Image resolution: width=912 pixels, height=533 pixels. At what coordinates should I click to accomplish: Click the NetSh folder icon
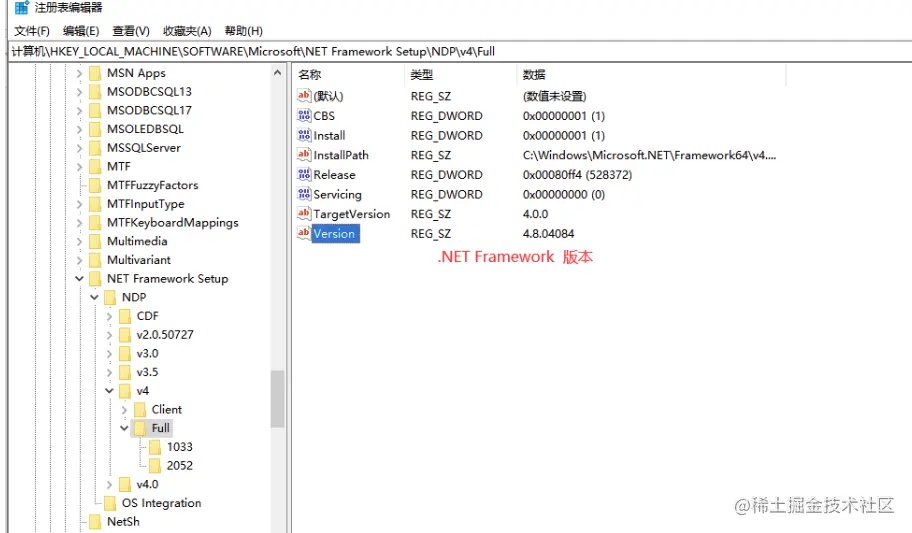[x=95, y=521]
